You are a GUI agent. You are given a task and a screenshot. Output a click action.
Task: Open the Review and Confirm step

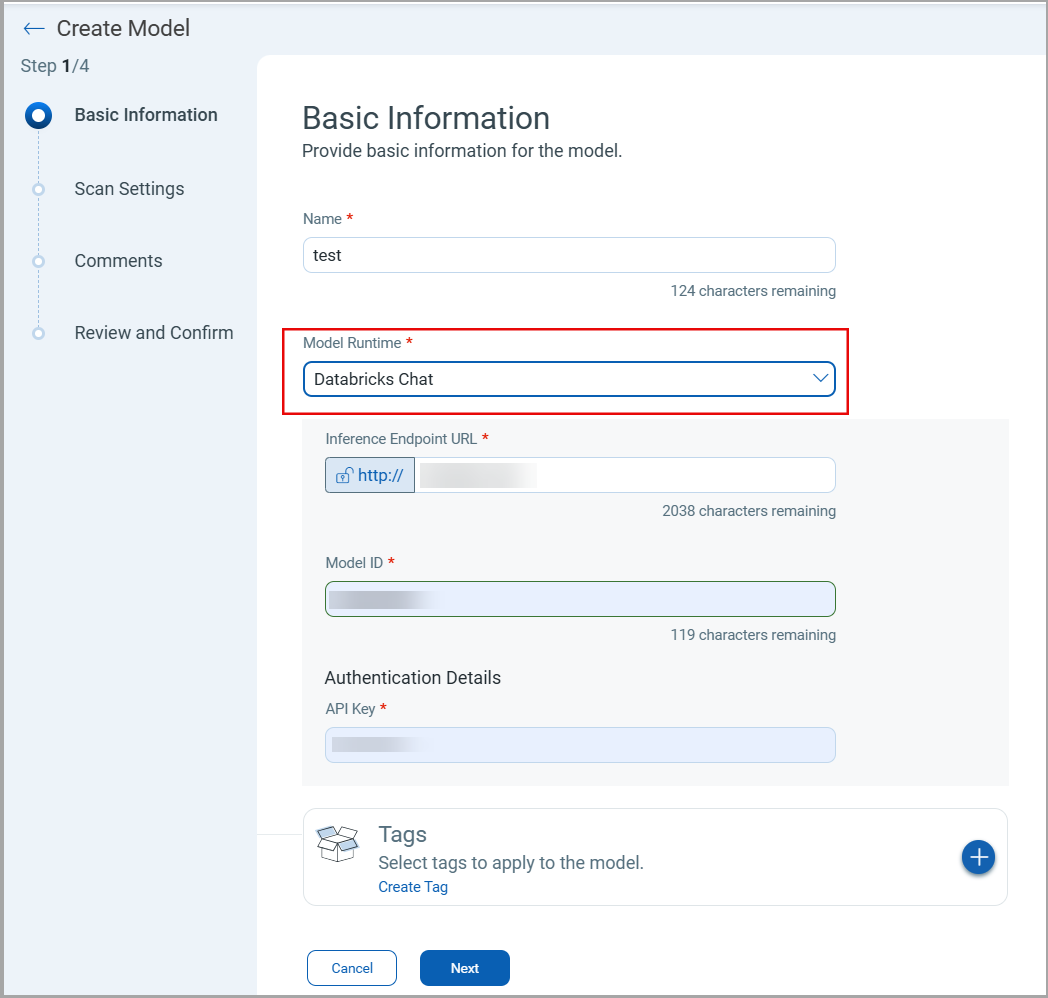coord(154,333)
